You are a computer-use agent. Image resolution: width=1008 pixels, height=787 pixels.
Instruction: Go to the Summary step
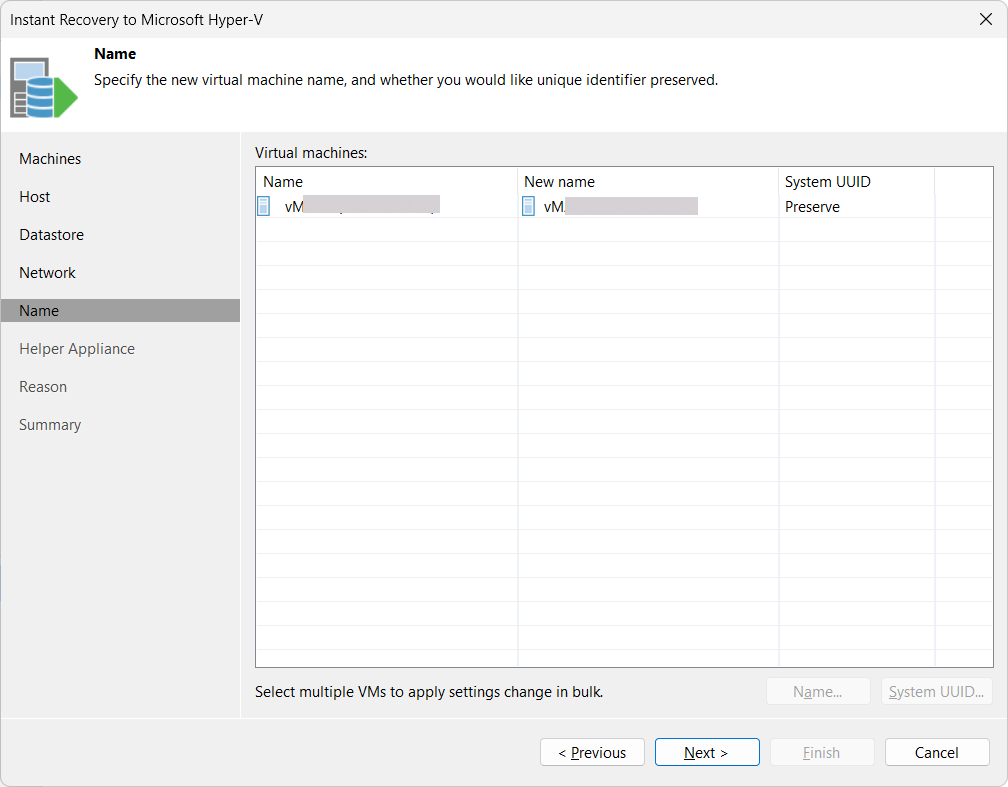[x=50, y=424]
